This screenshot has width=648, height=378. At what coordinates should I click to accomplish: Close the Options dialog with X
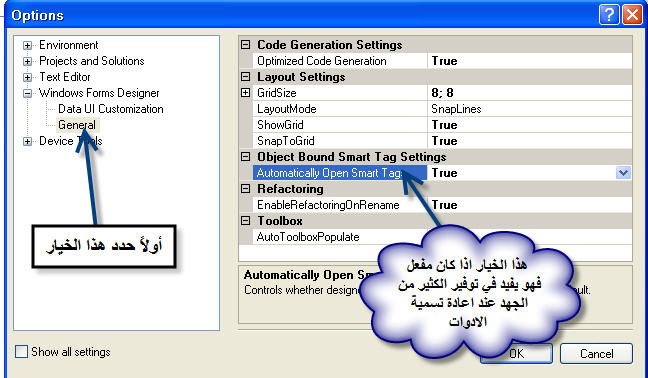click(632, 15)
